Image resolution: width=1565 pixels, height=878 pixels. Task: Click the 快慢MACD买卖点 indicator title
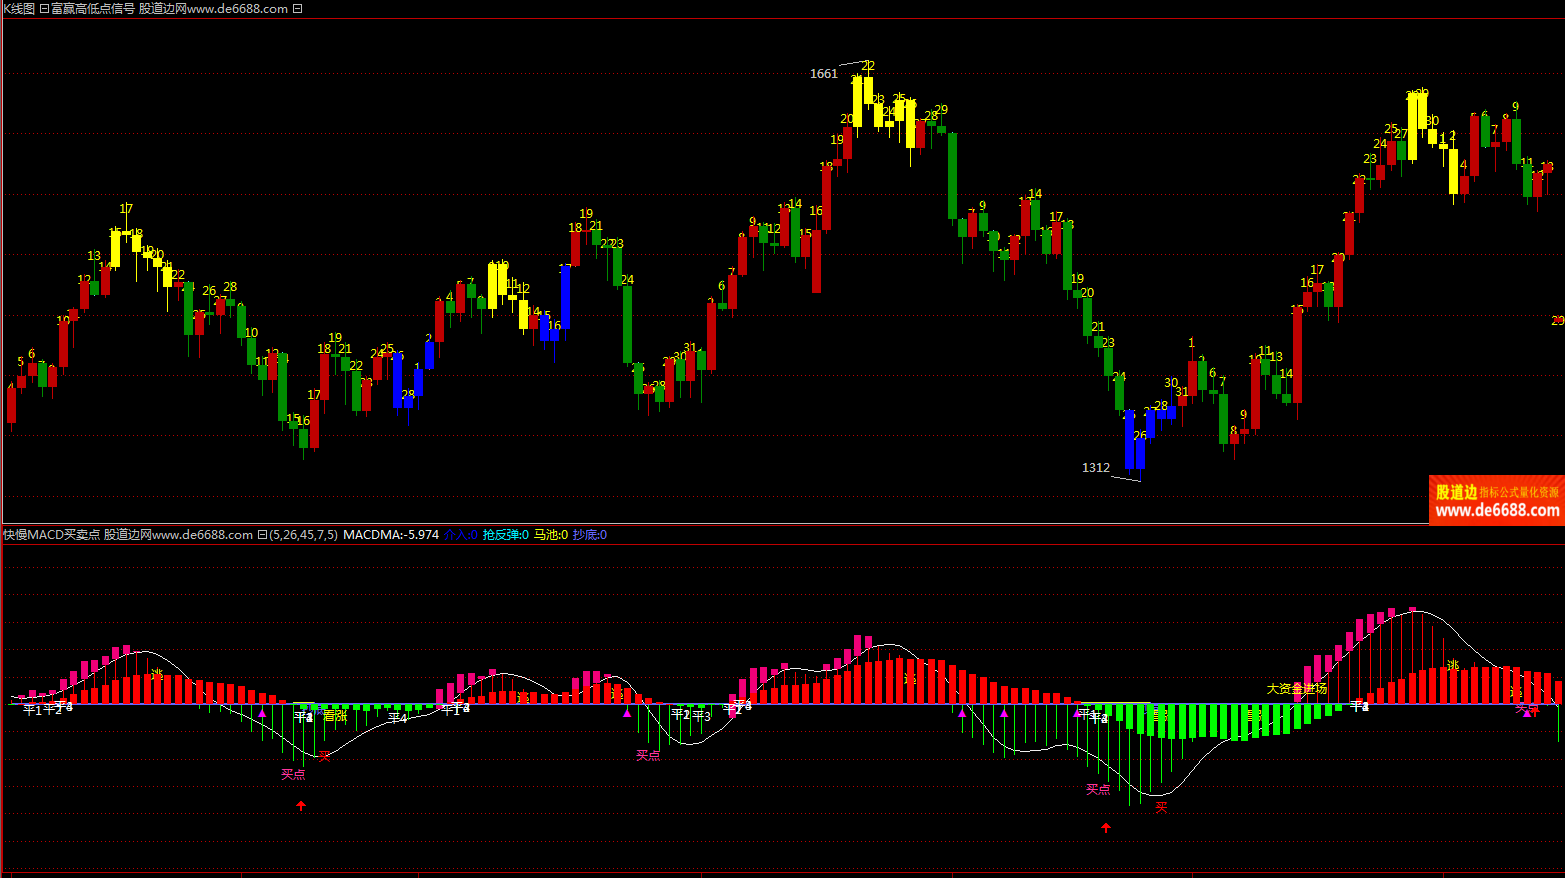tap(52, 535)
